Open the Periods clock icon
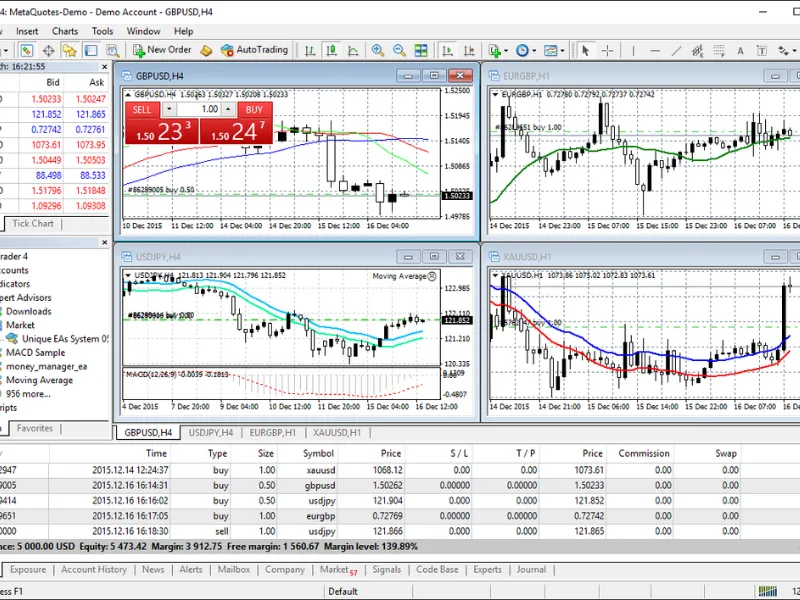The height and width of the screenshot is (600, 800). [x=522, y=51]
